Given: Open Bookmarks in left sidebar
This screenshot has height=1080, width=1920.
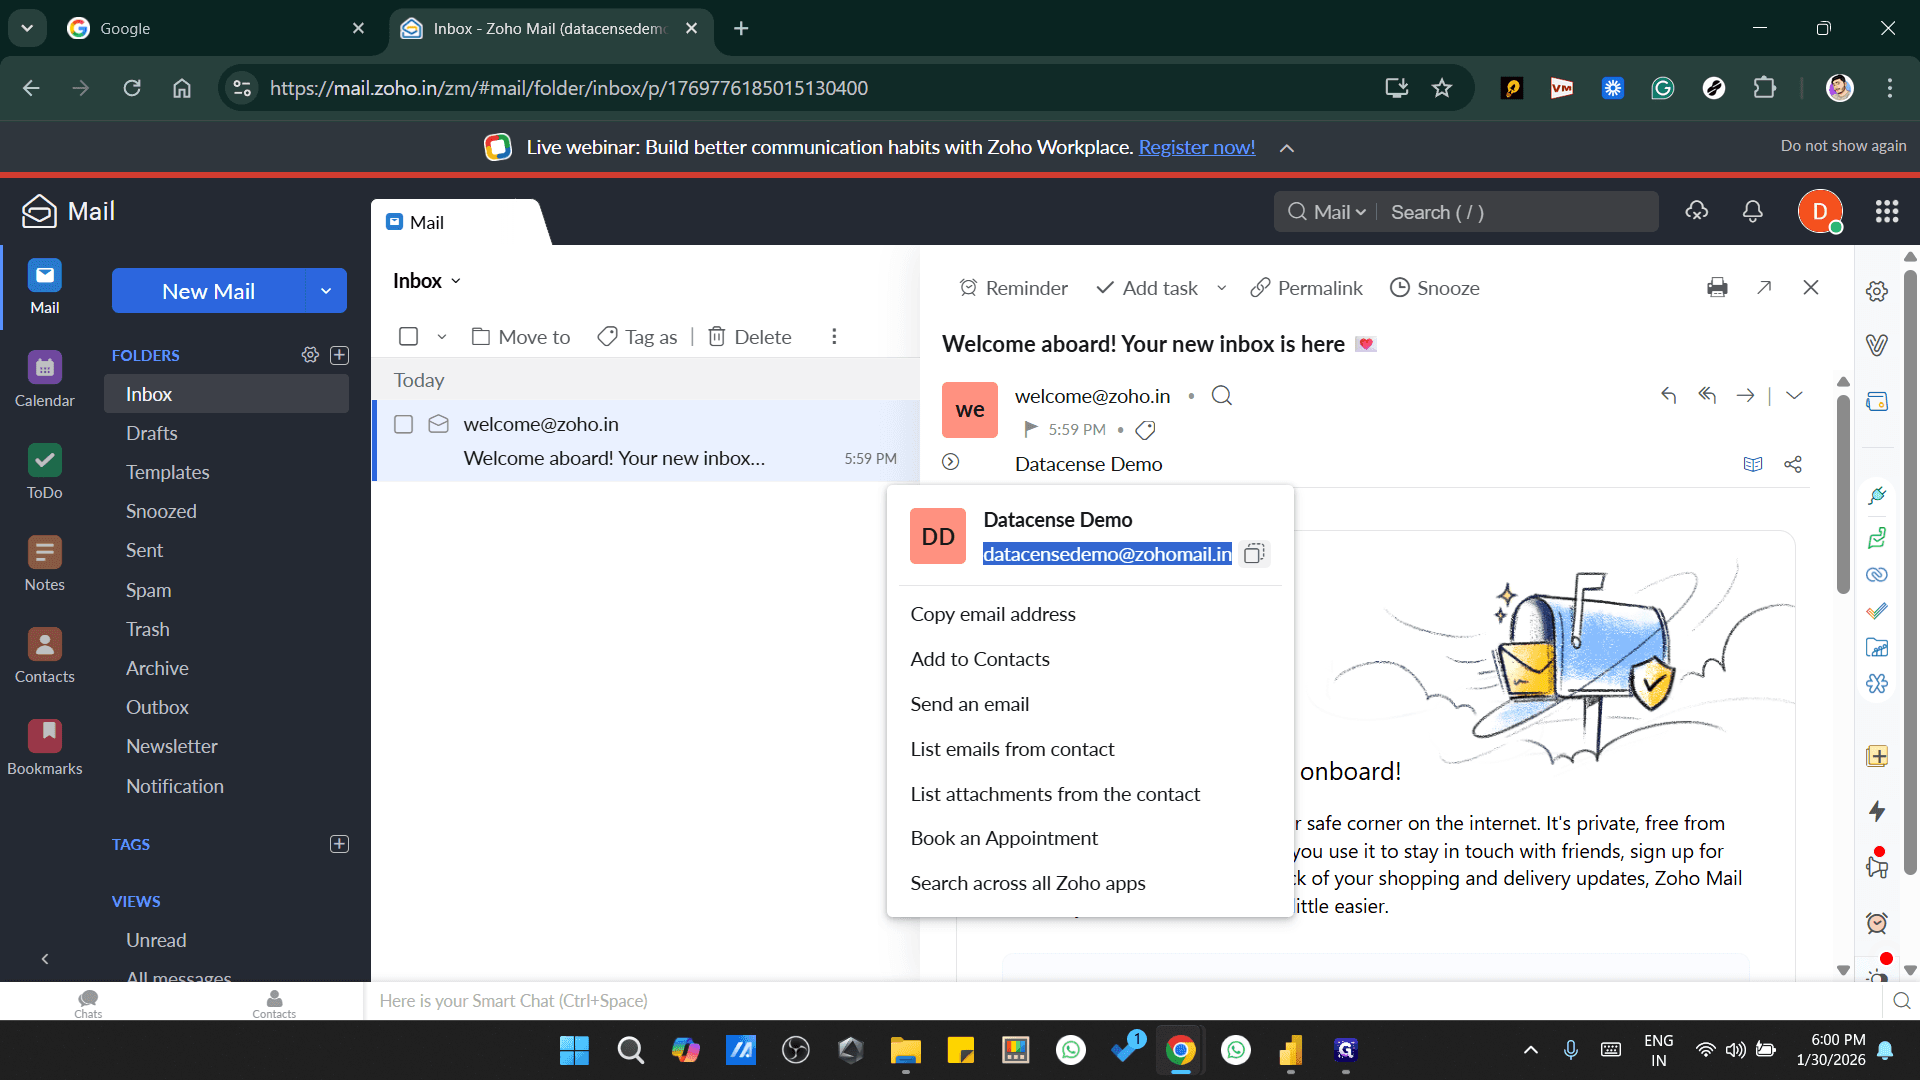Looking at the screenshot, I should [44, 747].
